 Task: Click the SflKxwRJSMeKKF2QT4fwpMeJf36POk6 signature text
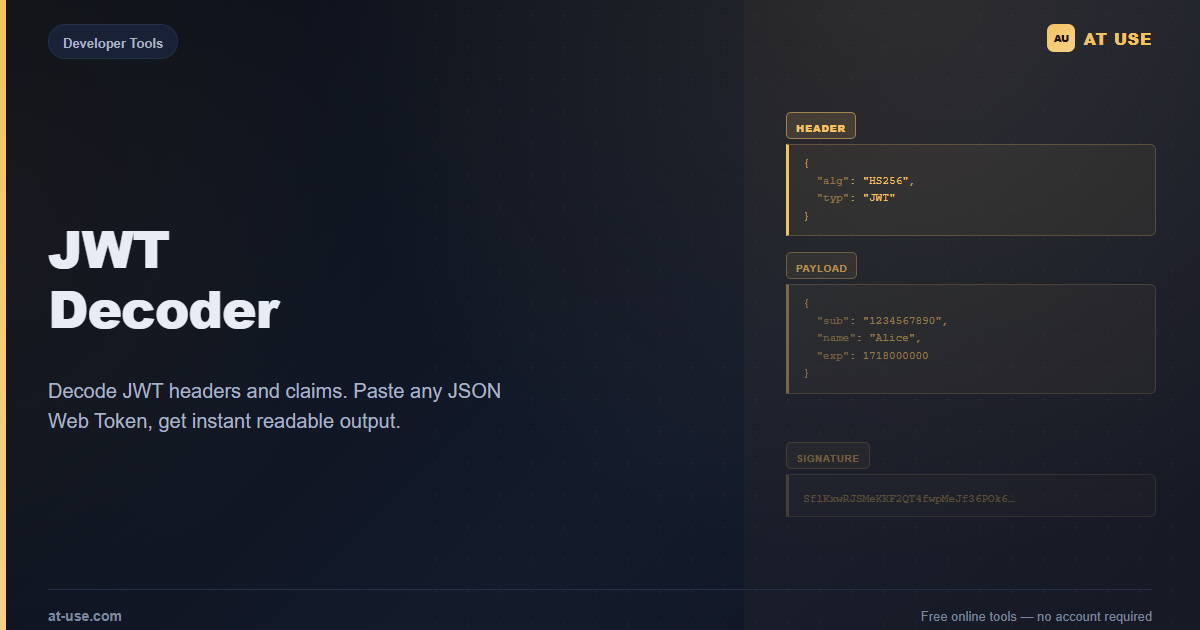click(x=909, y=498)
